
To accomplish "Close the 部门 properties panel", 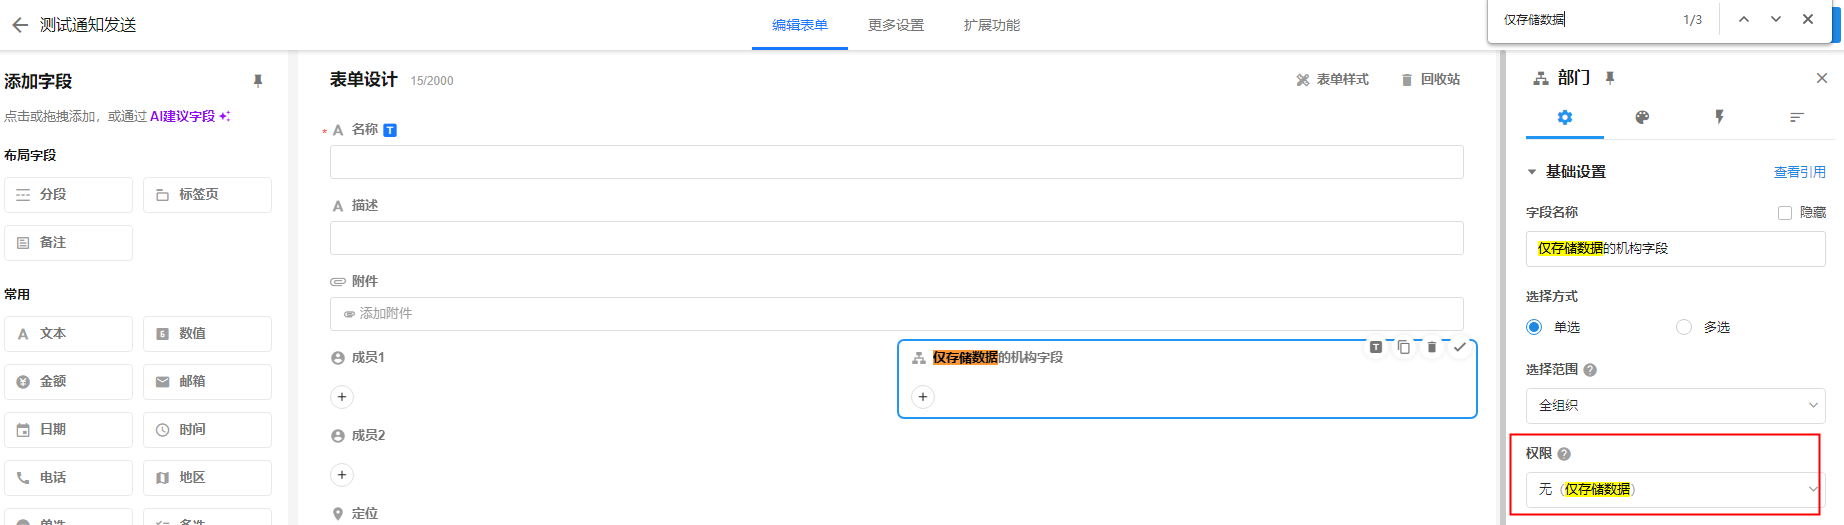I will click(1822, 78).
